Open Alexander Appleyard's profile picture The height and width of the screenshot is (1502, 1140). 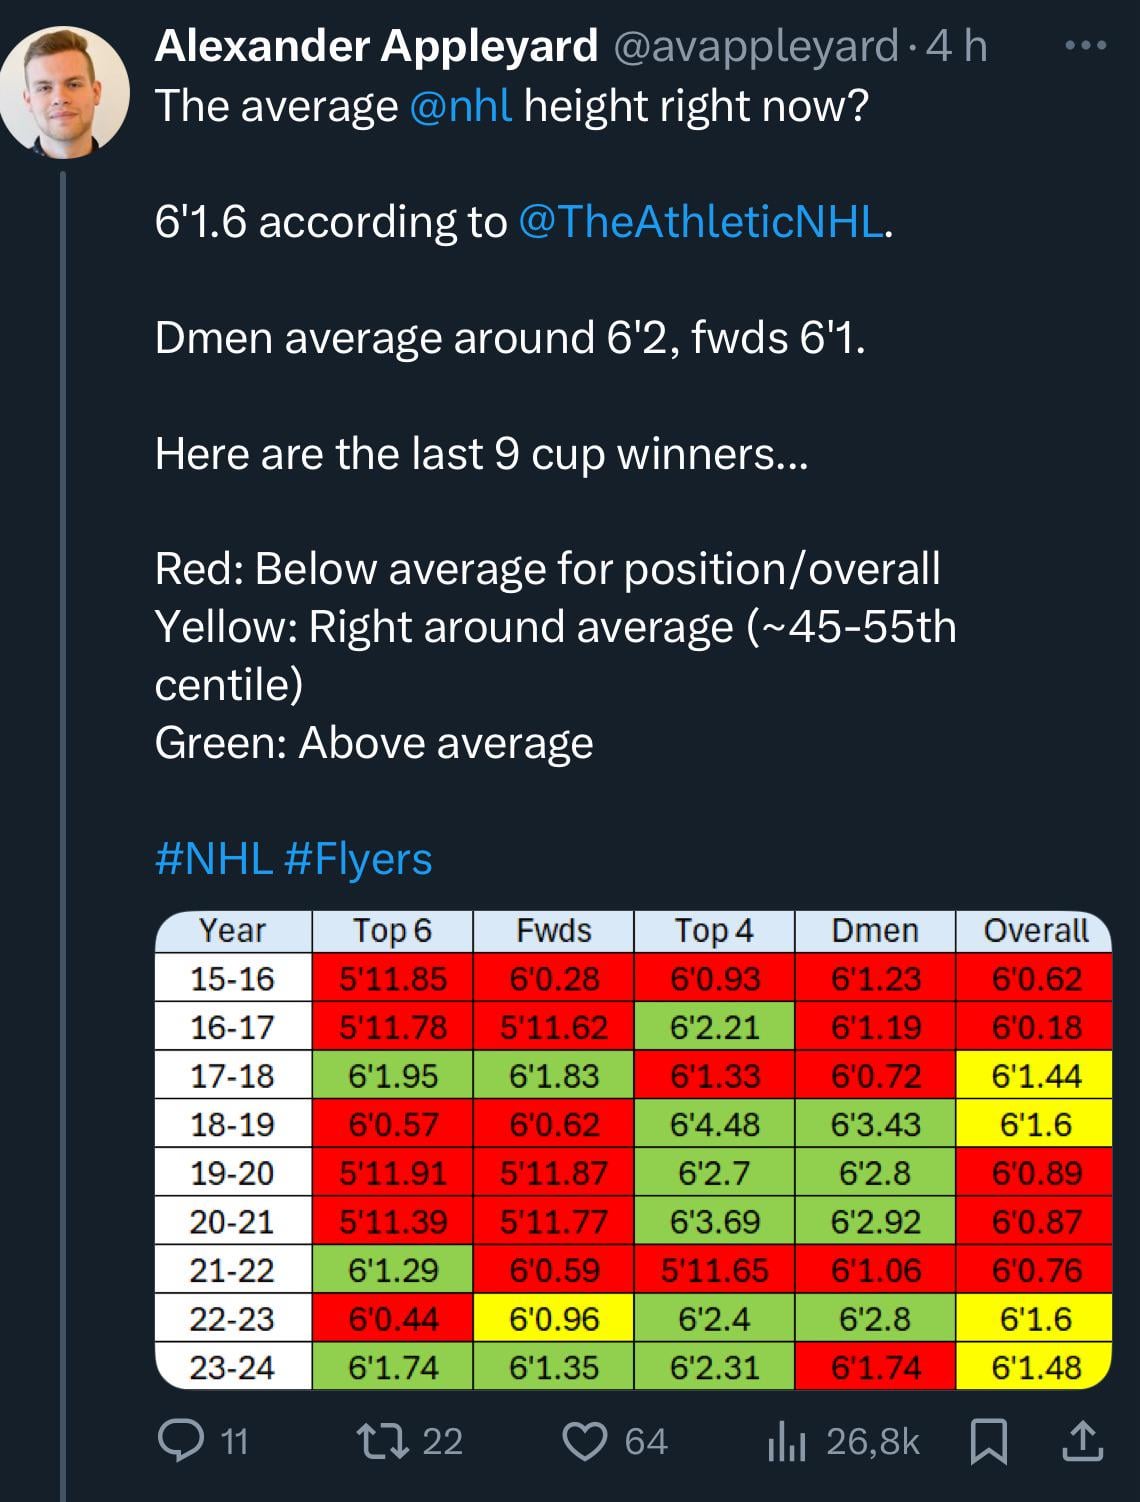pos(65,92)
